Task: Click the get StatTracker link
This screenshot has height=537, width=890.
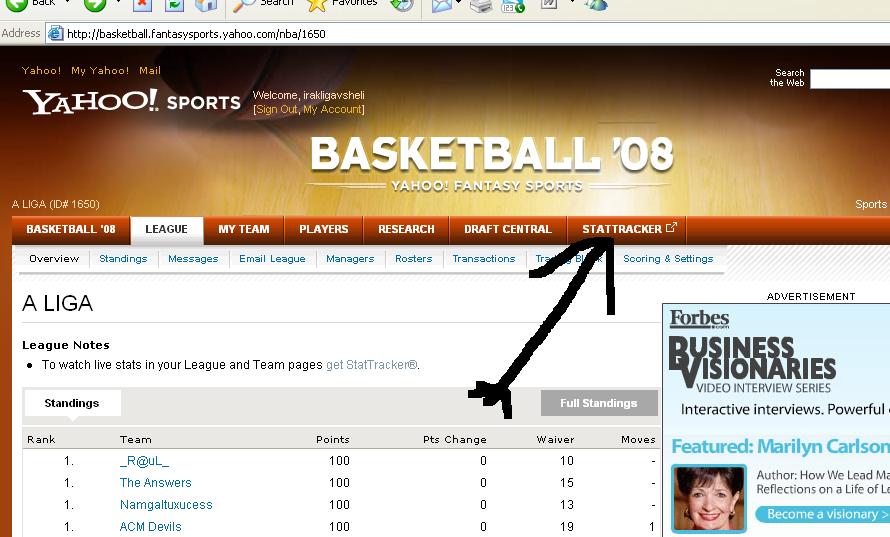Action: click(371, 365)
